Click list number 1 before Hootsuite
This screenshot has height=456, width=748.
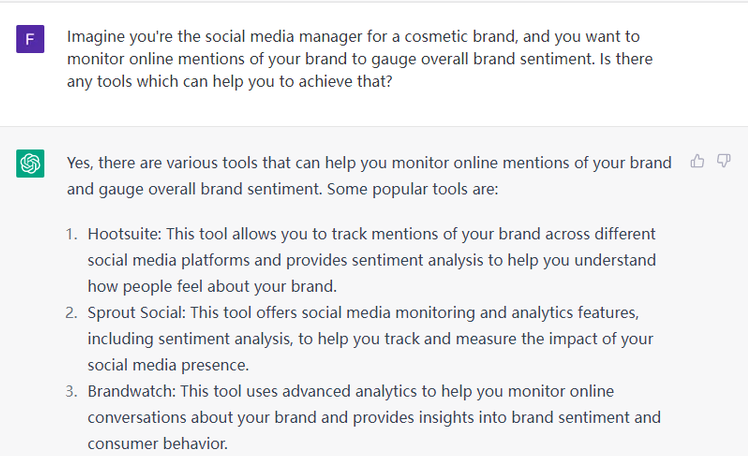point(71,234)
